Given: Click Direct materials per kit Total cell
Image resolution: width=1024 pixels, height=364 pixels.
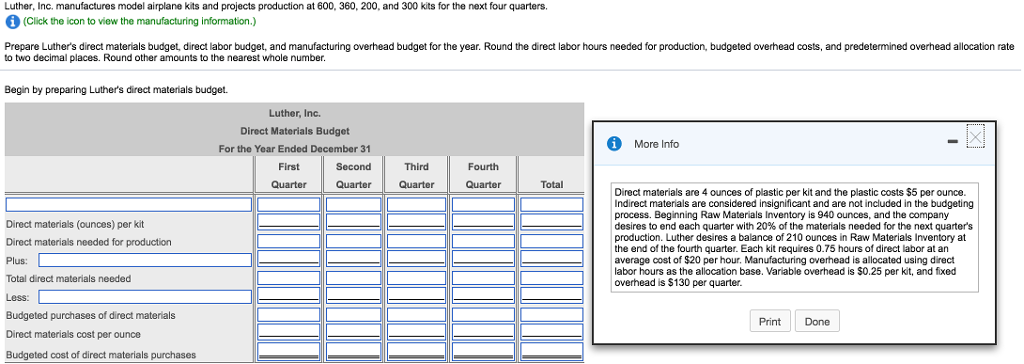Looking at the screenshot, I should [552, 222].
